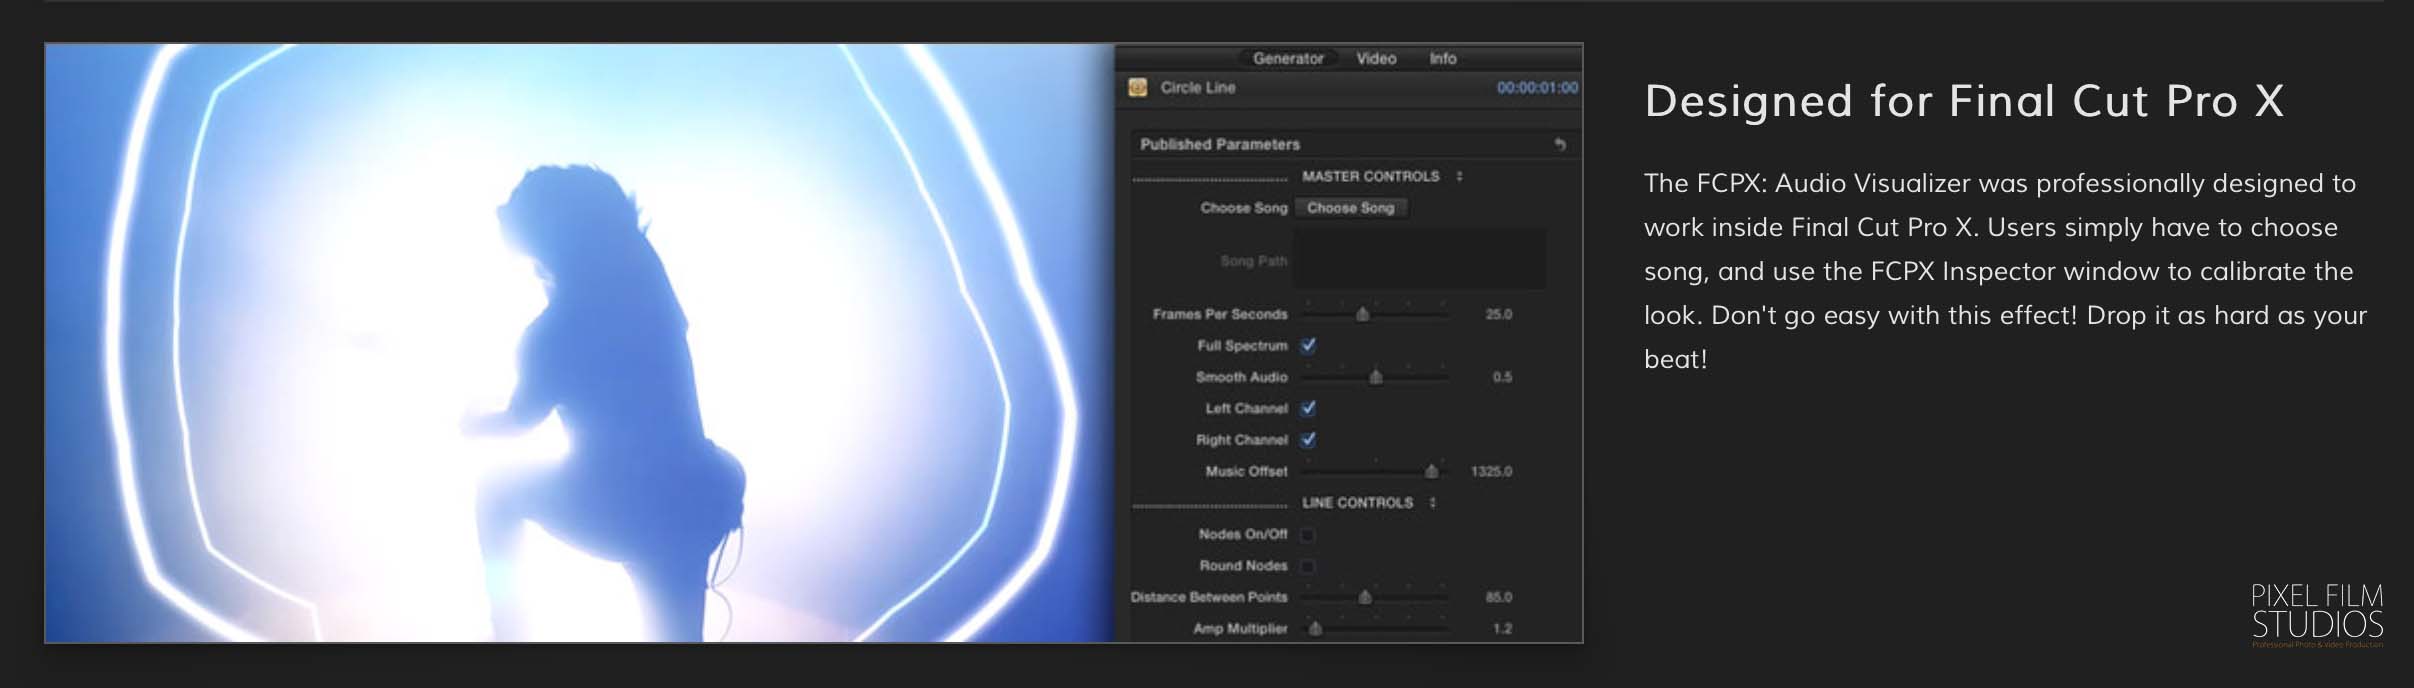This screenshot has height=688, width=2414.
Task: Click the silhouette preview image
Action: pos(580,343)
